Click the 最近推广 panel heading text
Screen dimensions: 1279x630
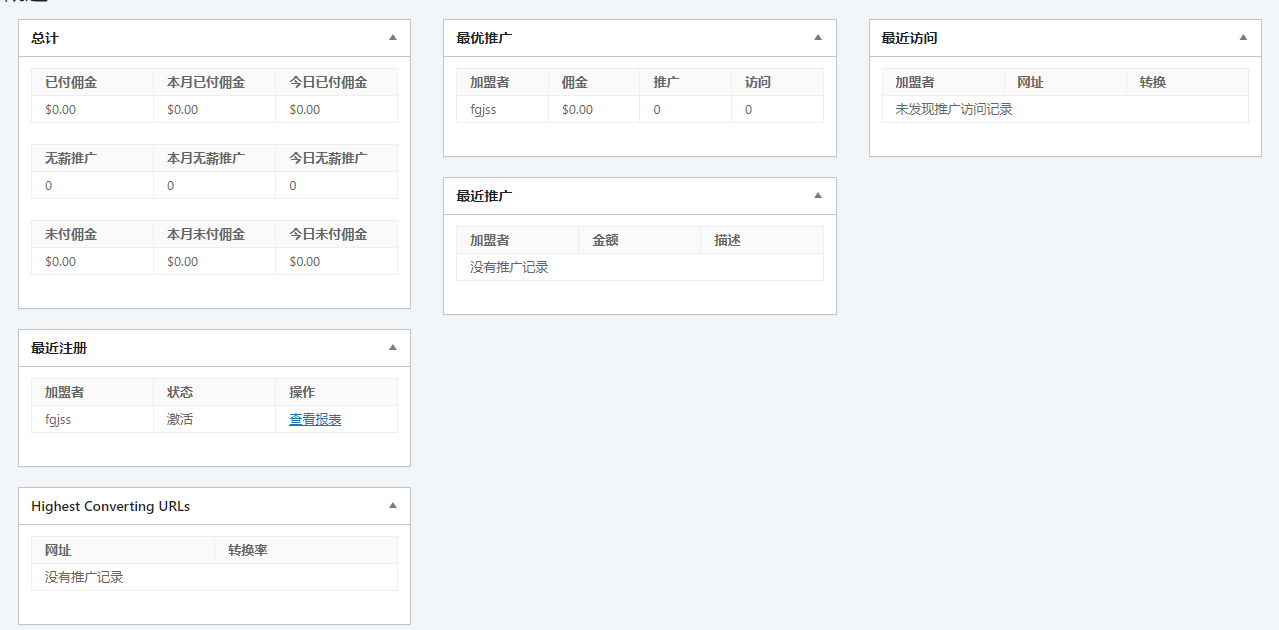[484, 196]
